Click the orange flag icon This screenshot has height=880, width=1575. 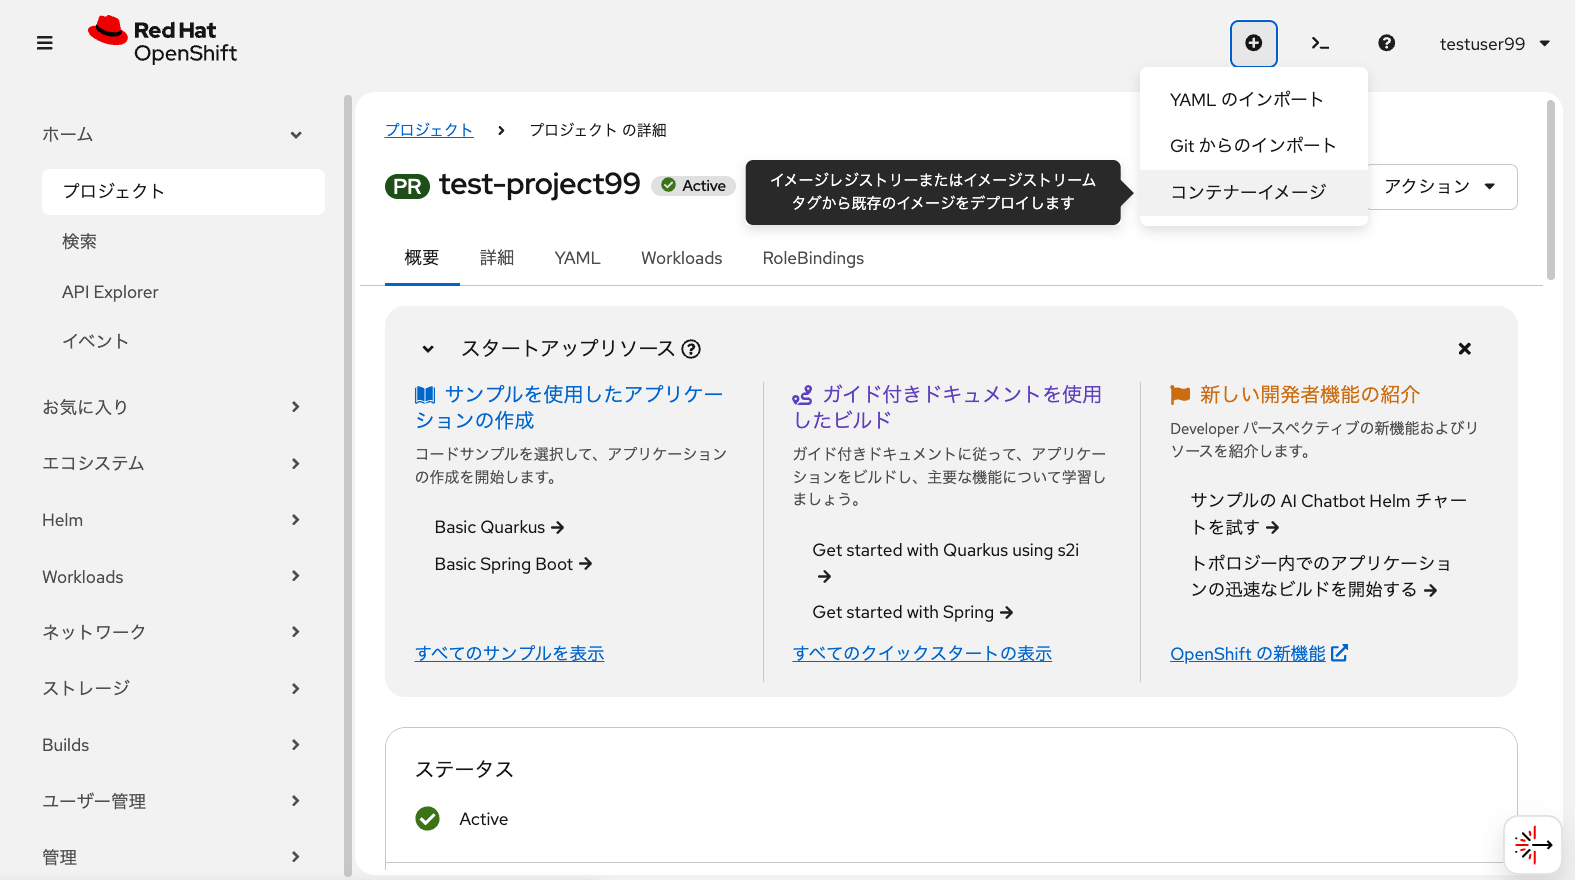click(x=1180, y=395)
